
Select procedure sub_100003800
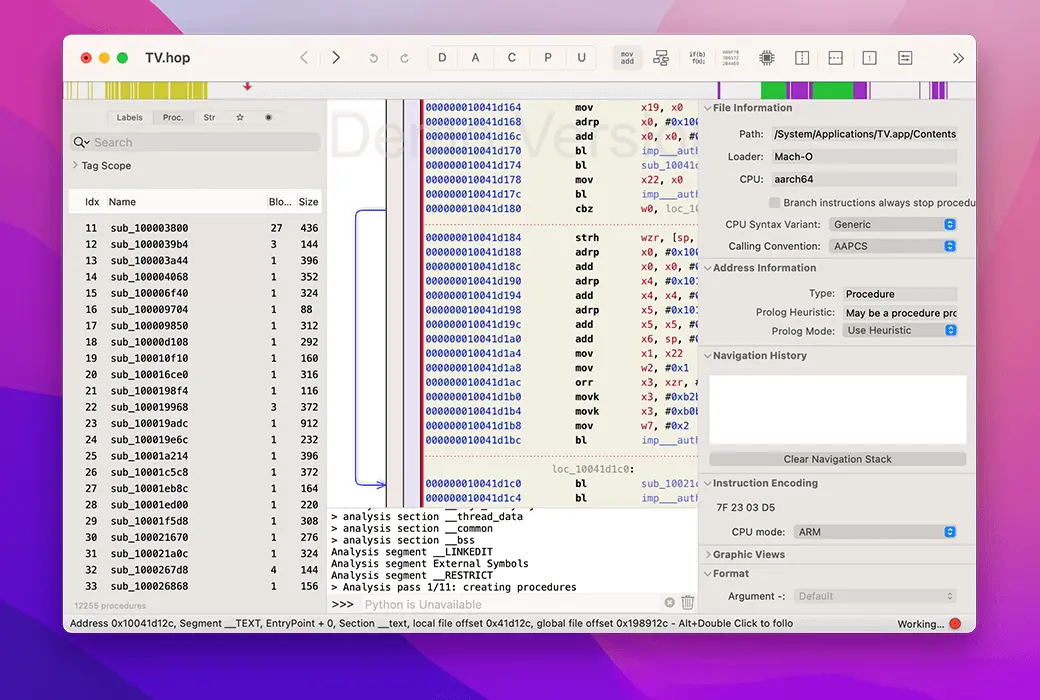click(x=195, y=228)
